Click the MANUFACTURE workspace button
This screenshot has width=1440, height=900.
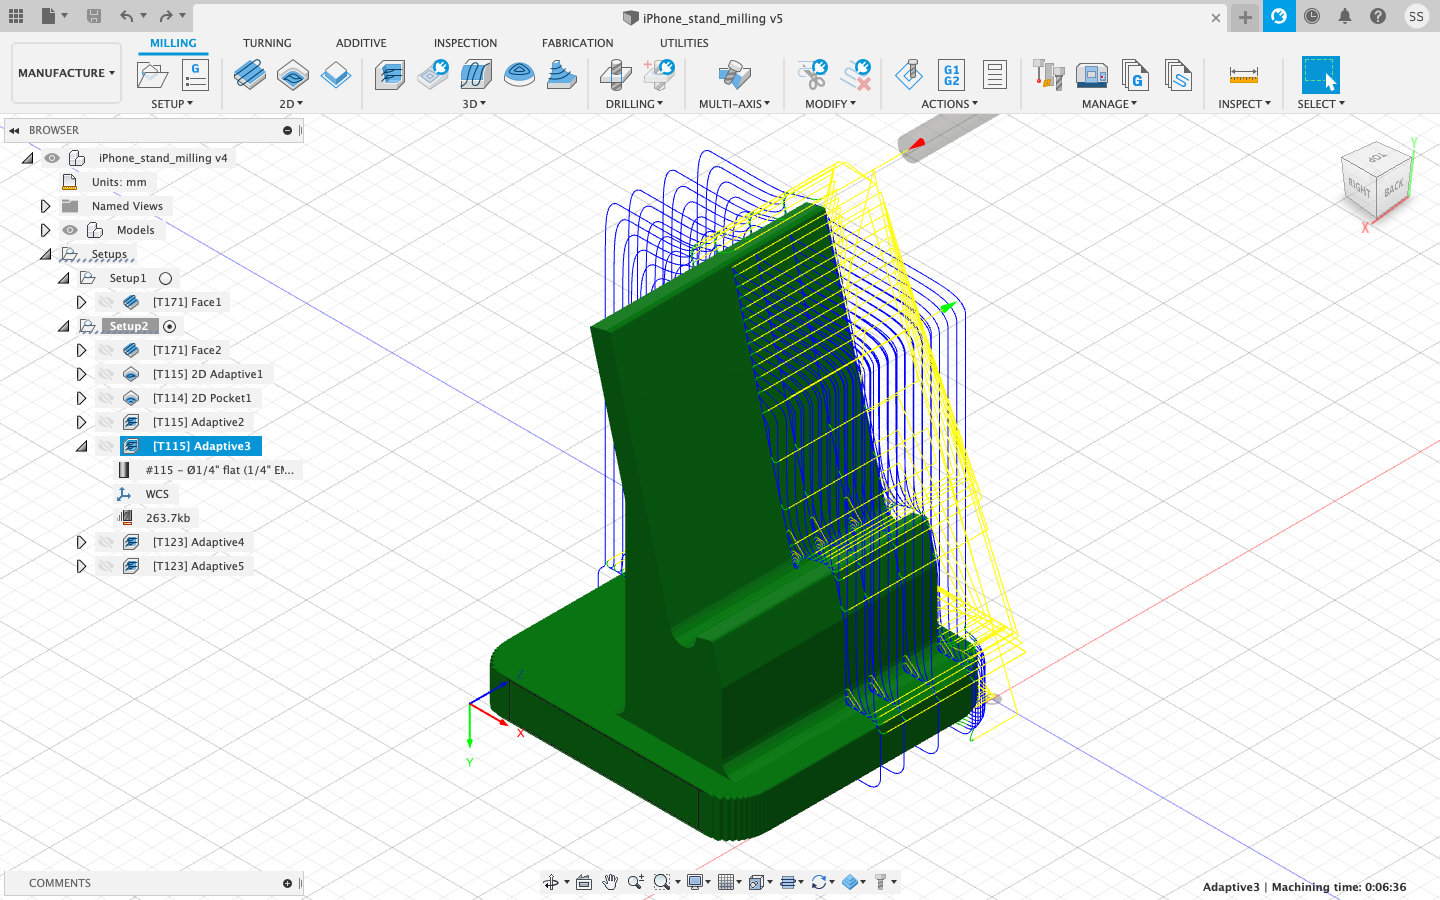coord(64,72)
